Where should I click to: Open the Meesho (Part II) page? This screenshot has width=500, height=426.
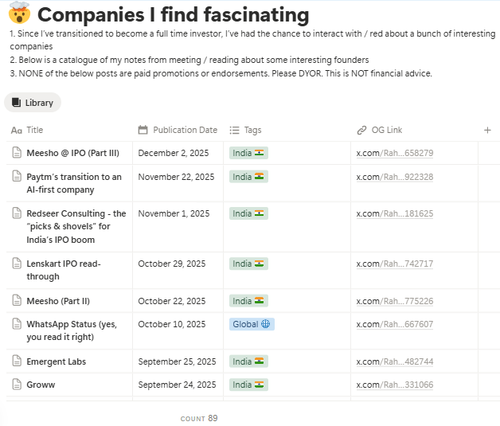click(58, 301)
